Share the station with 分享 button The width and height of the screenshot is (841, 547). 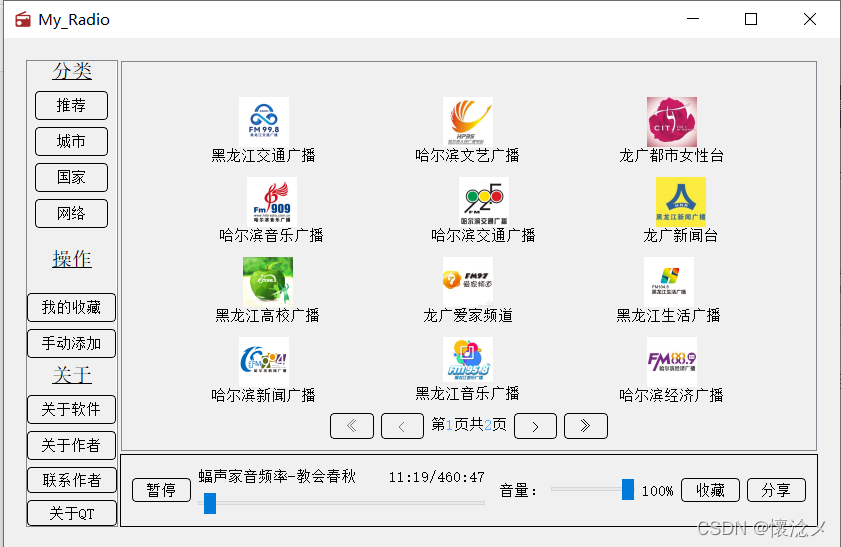point(776,490)
